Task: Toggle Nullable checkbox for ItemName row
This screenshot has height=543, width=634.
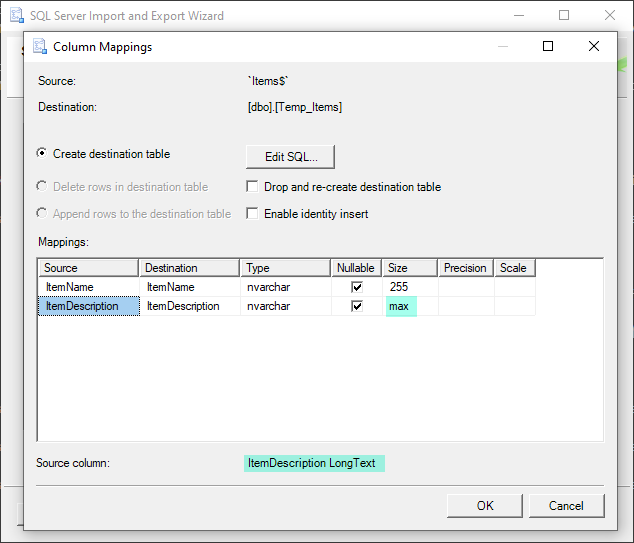Action: point(357,287)
